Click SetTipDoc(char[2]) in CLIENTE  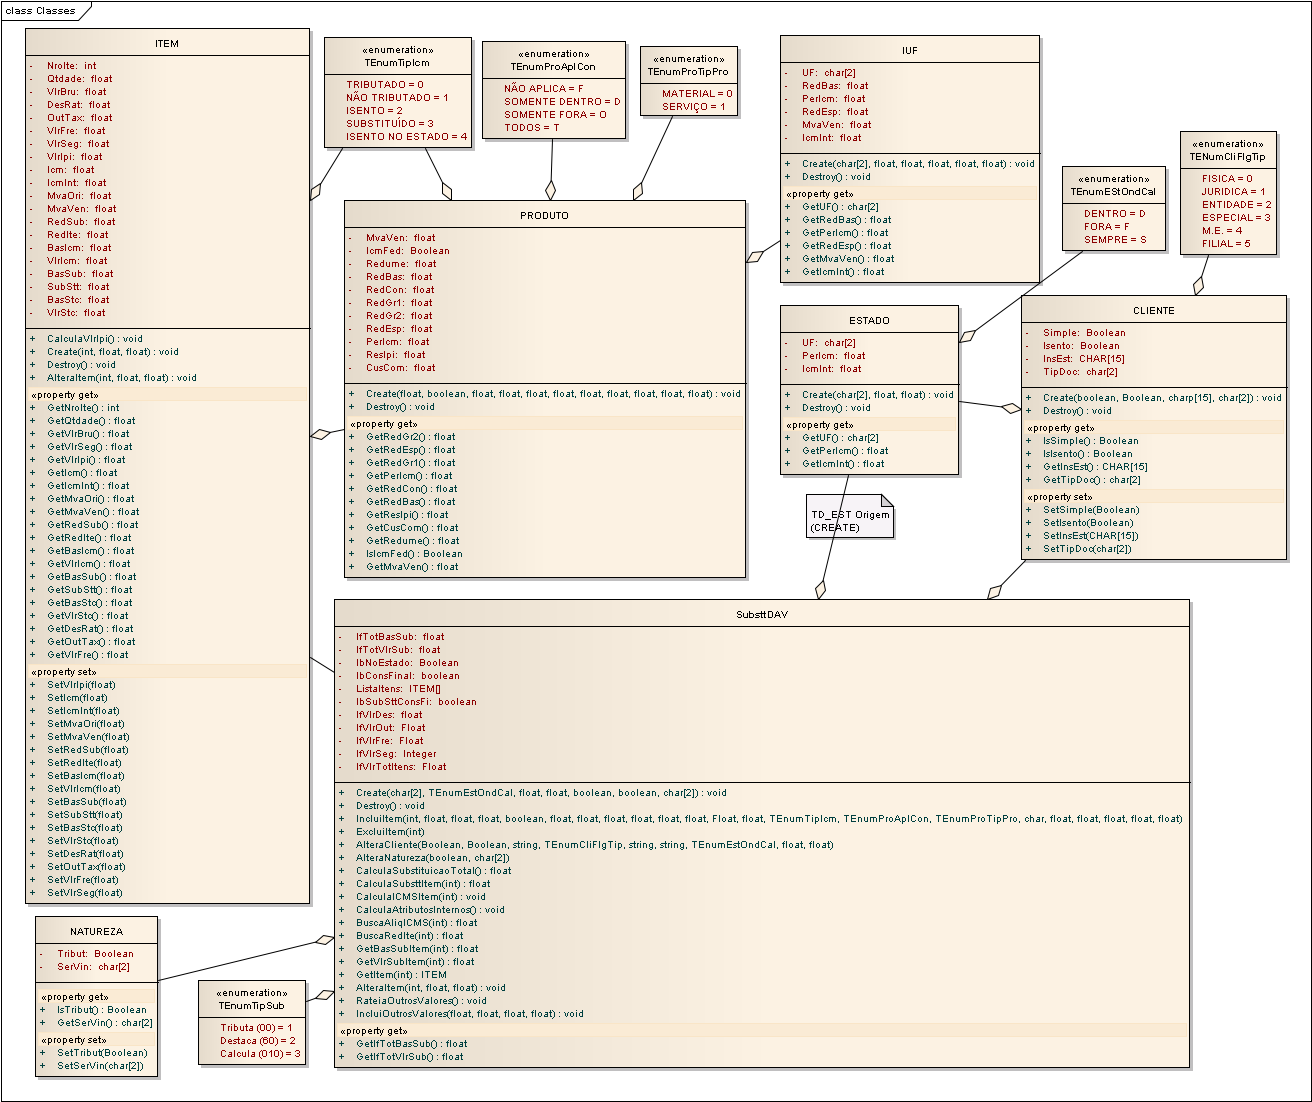1087,549
